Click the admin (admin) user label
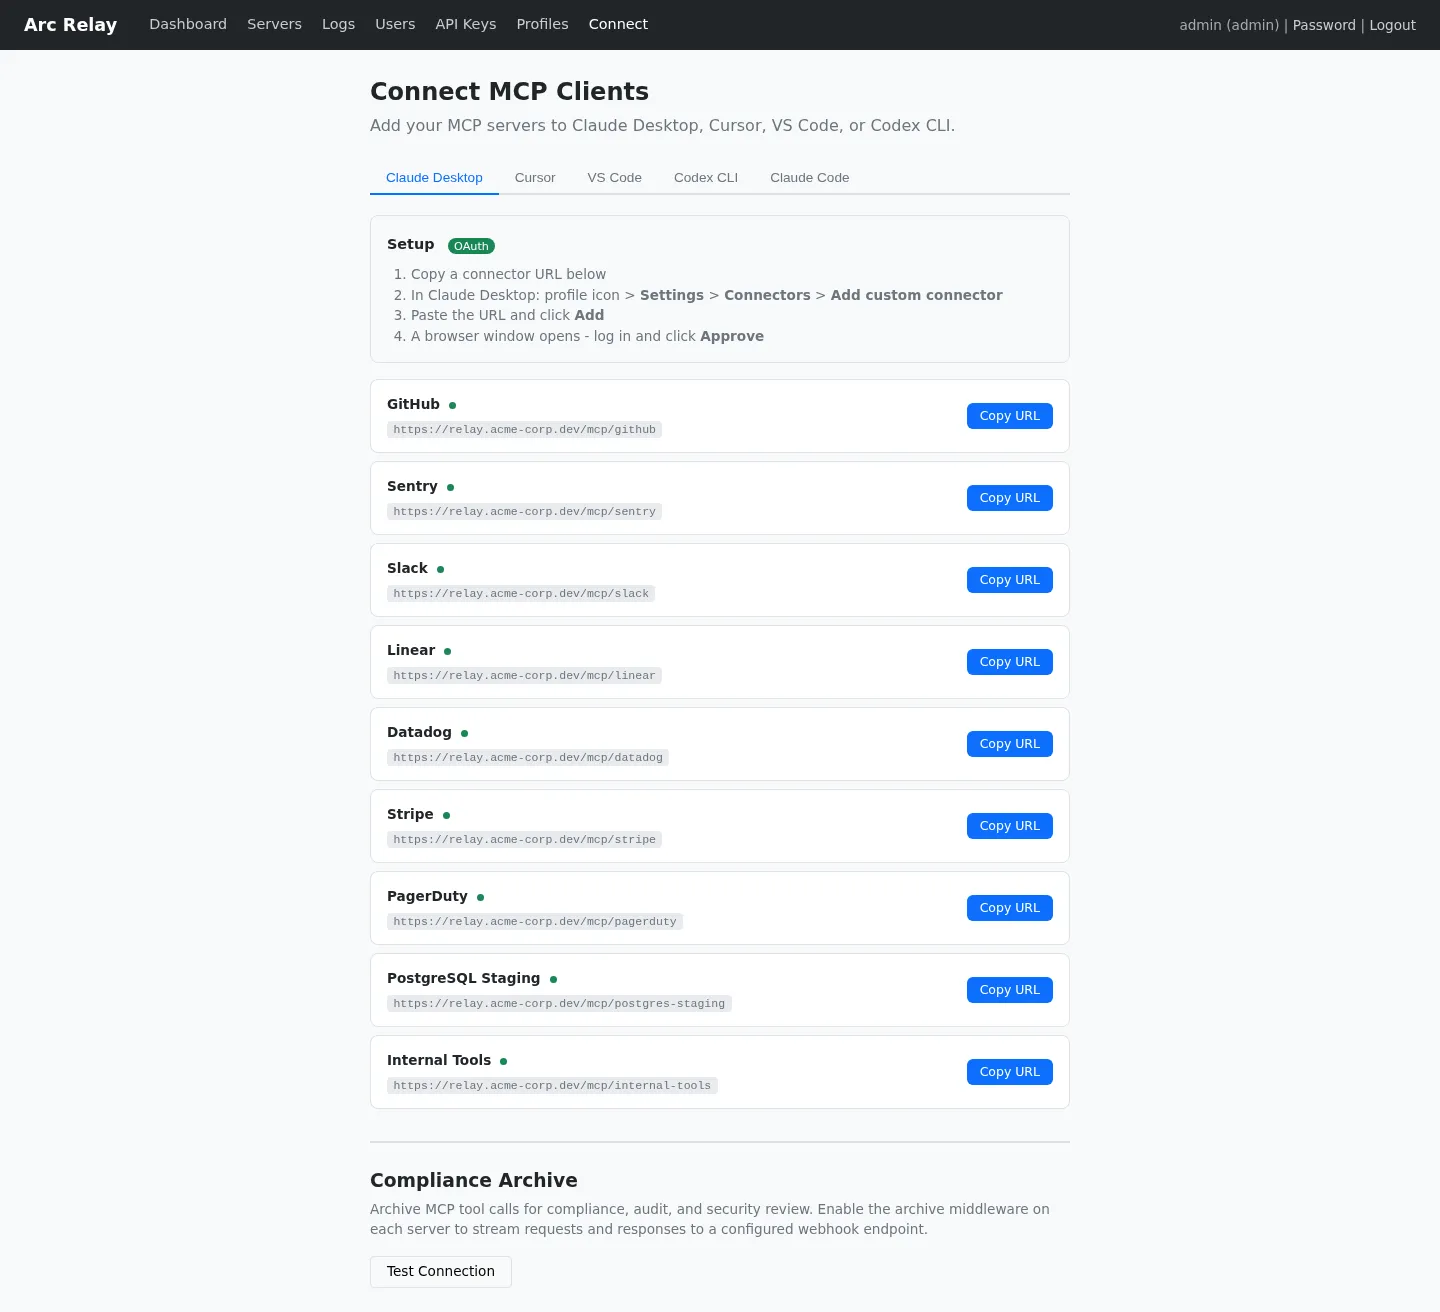The image size is (1440, 1312). [x=1229, y=25]
